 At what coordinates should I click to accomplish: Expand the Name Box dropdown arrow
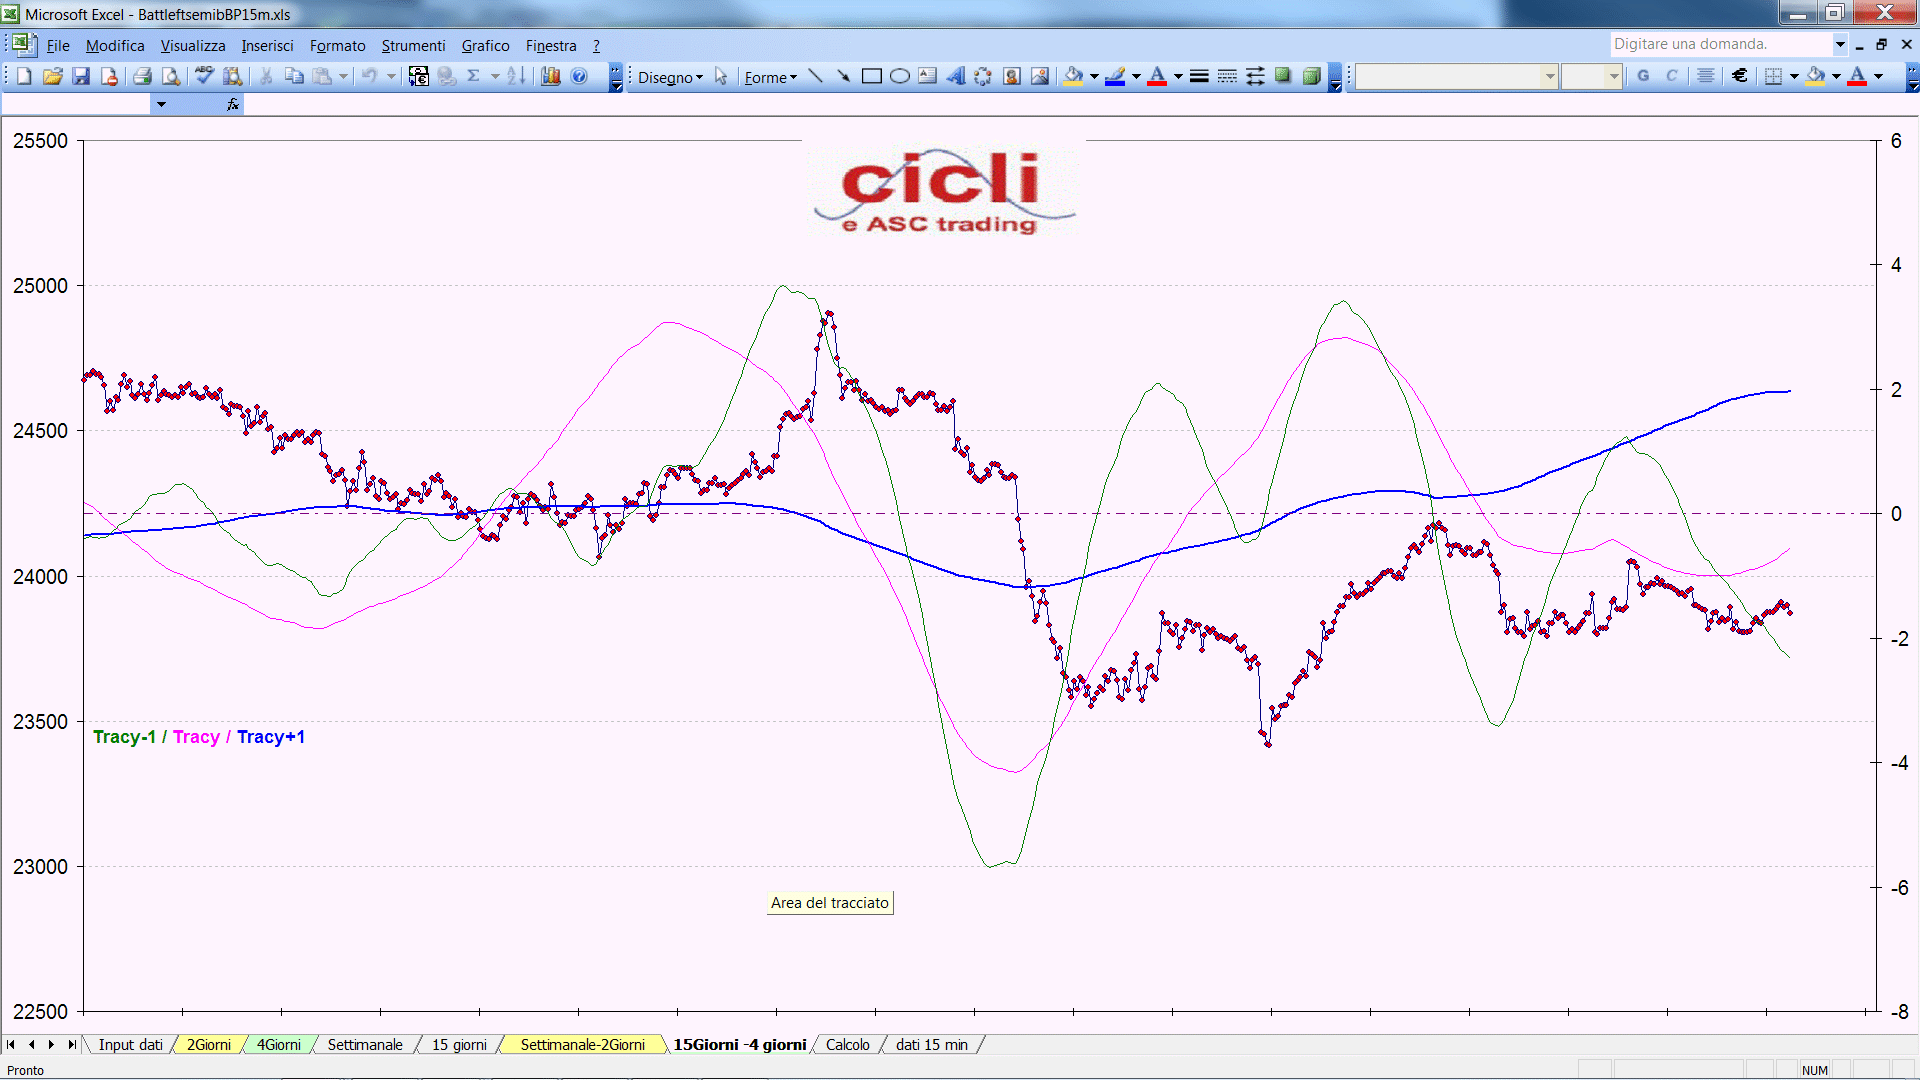click(161, 104)
